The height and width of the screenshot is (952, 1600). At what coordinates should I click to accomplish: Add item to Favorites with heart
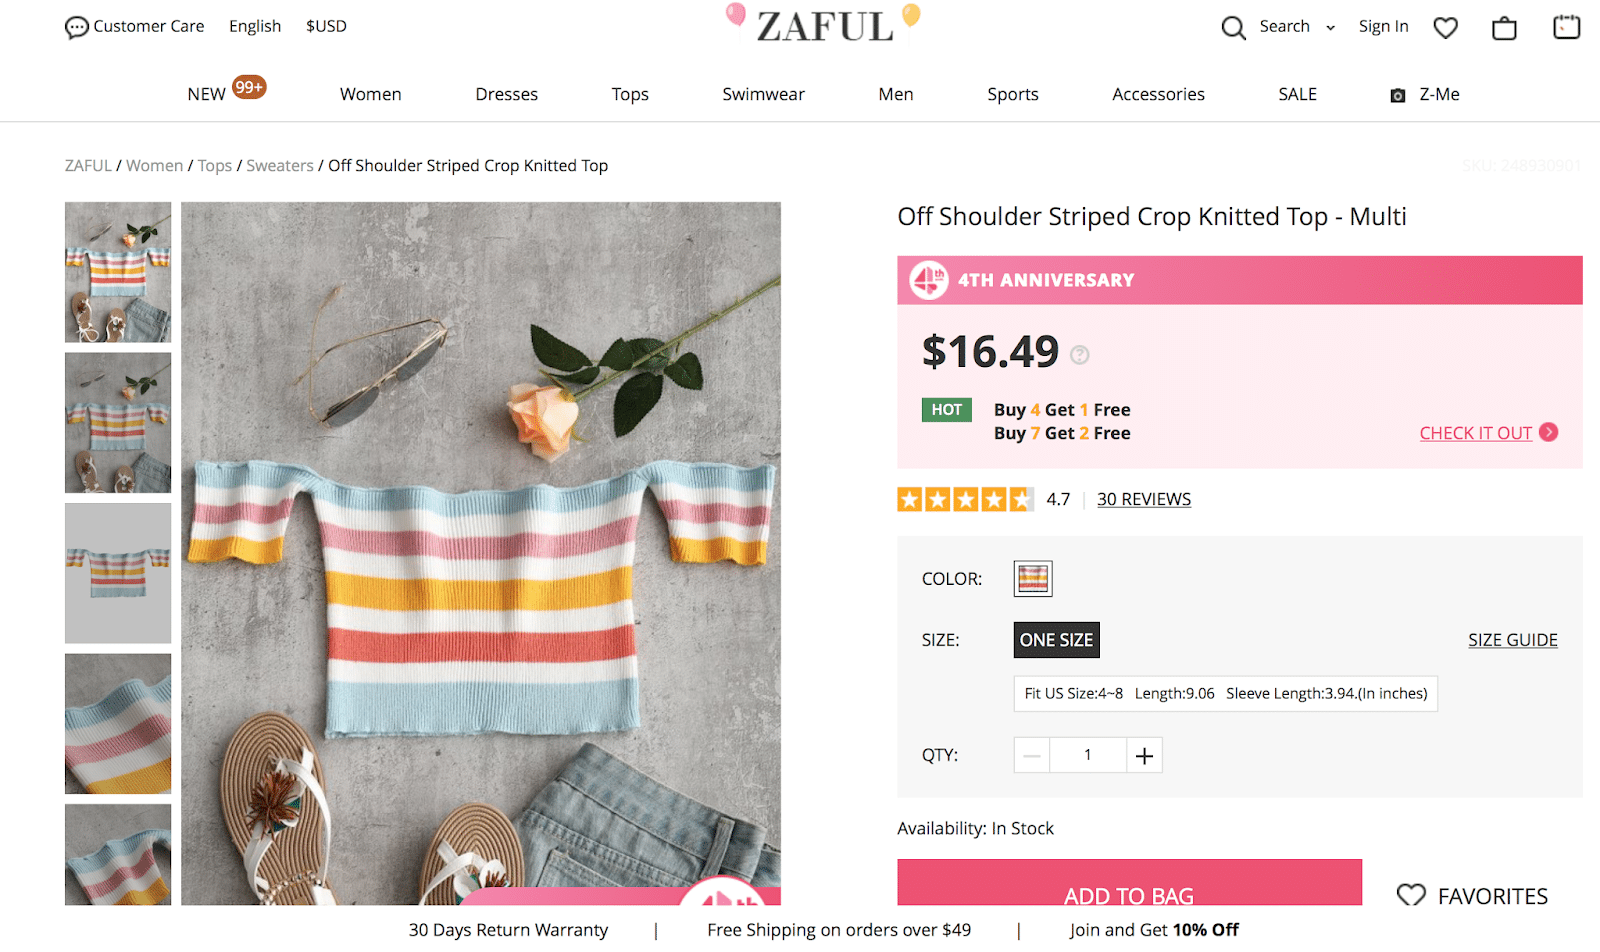(1411, 894)
